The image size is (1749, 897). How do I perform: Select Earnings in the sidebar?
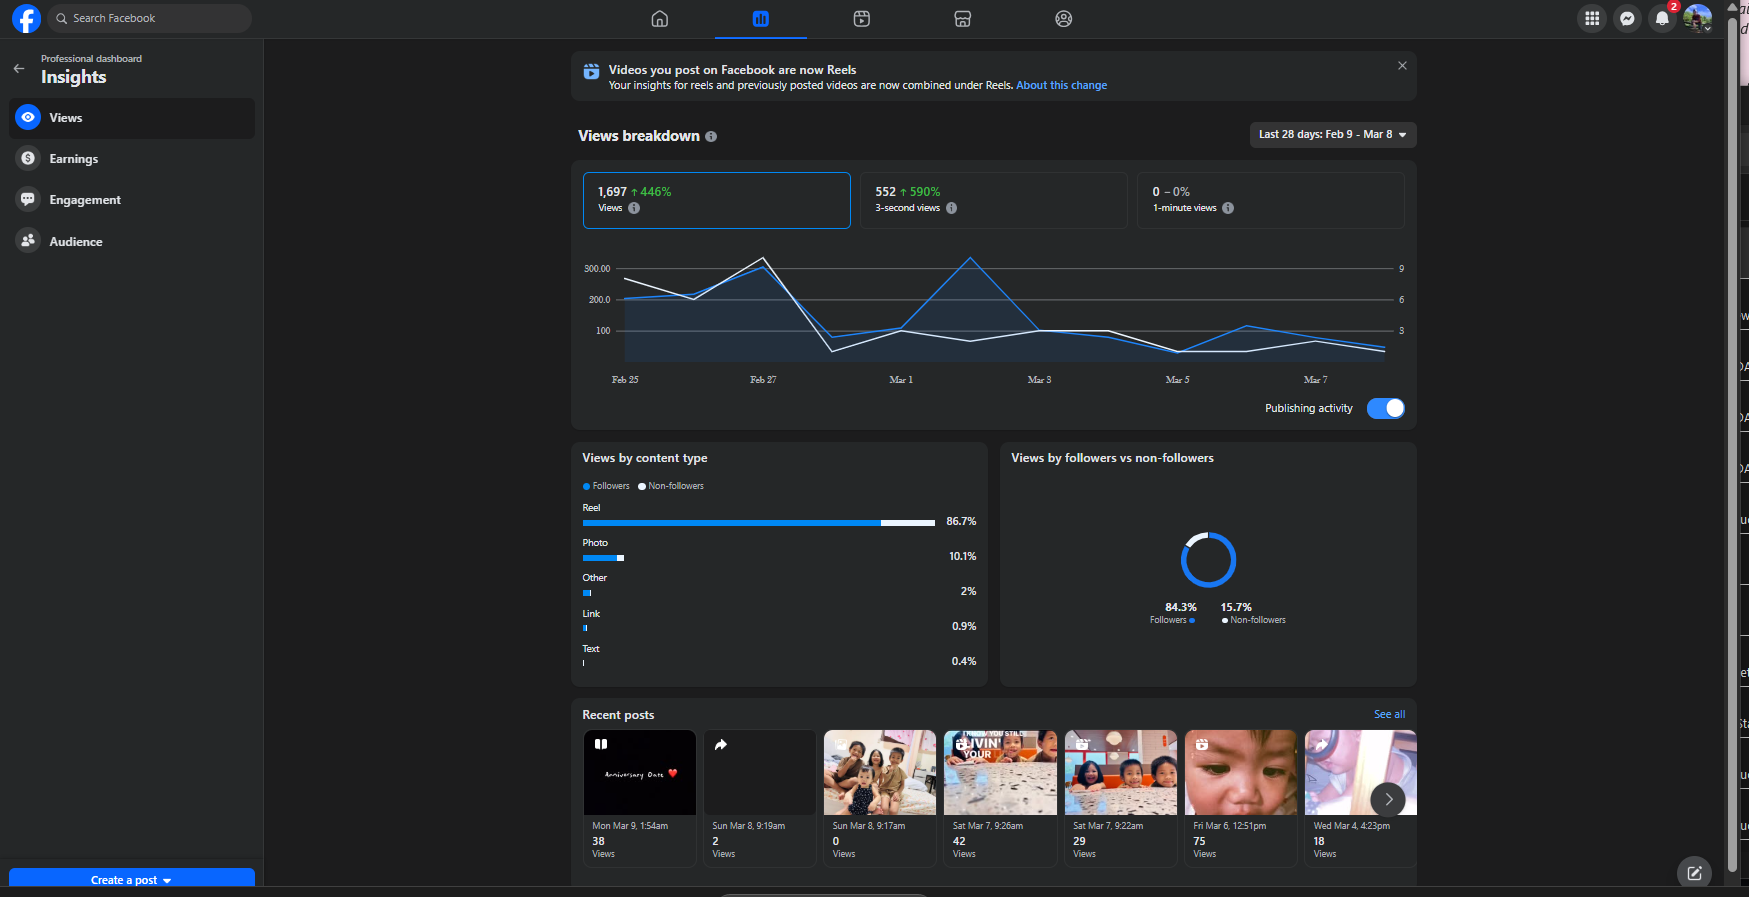coord(74,159)
